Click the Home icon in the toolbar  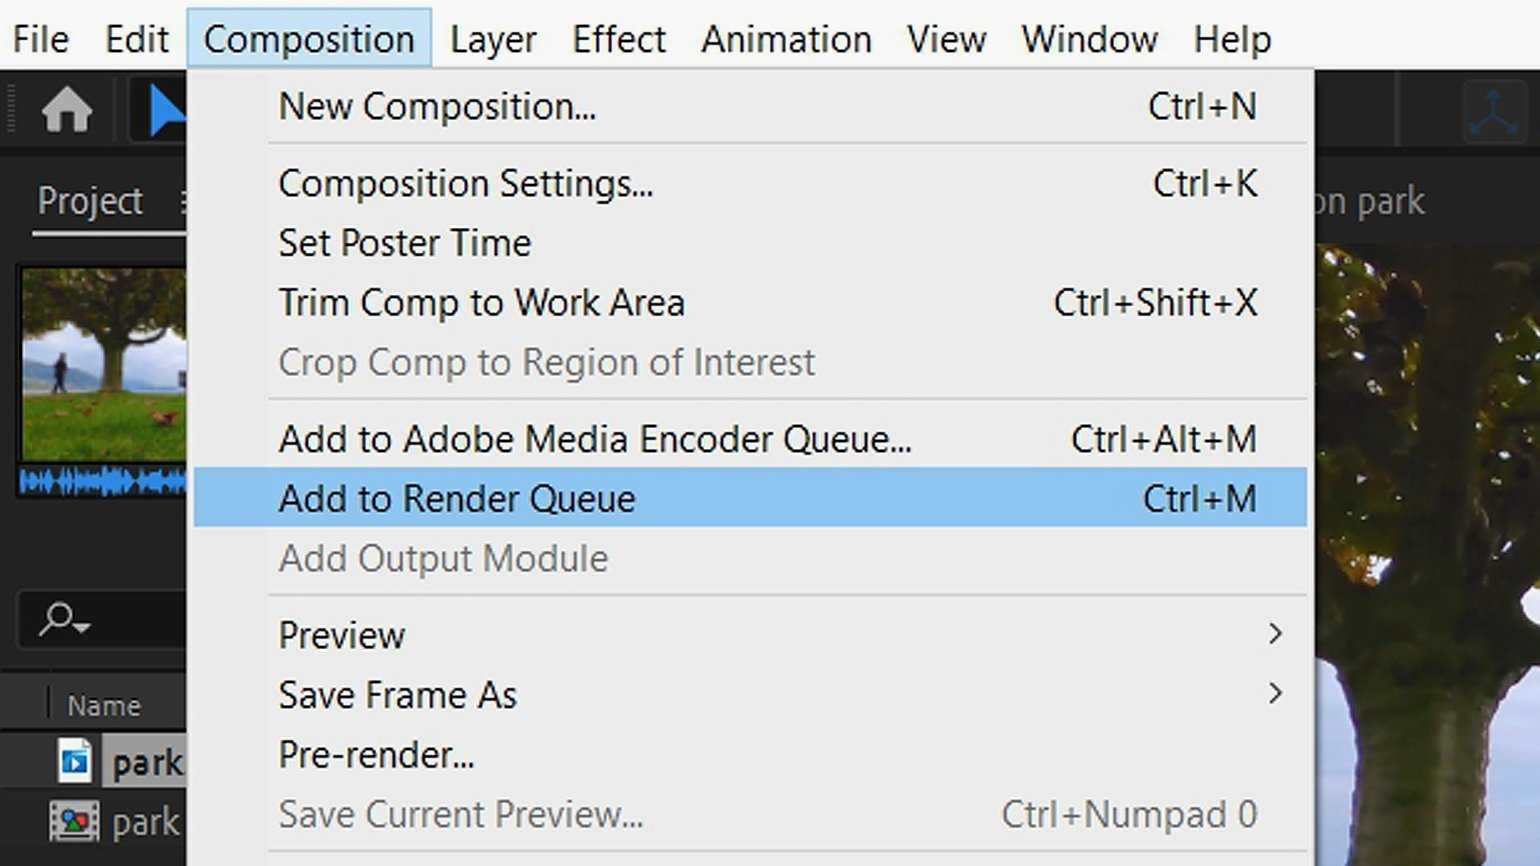[67, 109]
